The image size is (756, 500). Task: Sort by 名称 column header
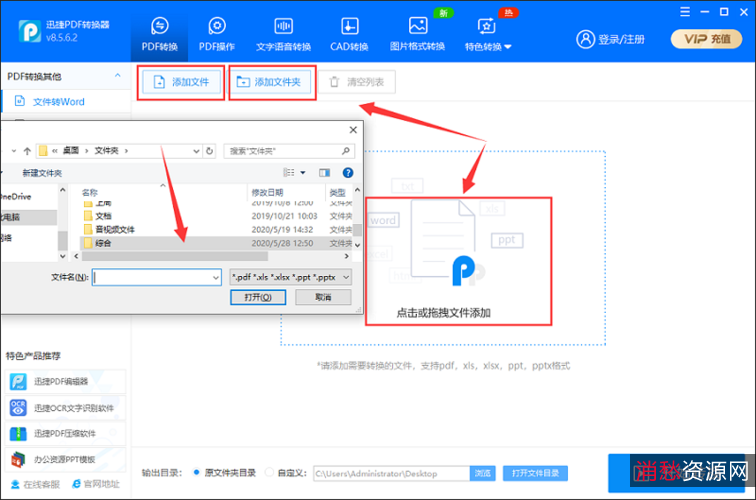pos(90,192)
